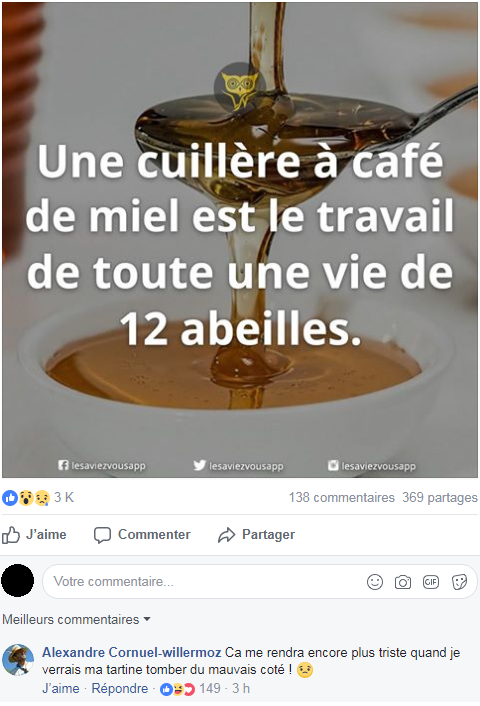Attach a photo with the camera icon
The image size is (480, 706).
point(403,582)
